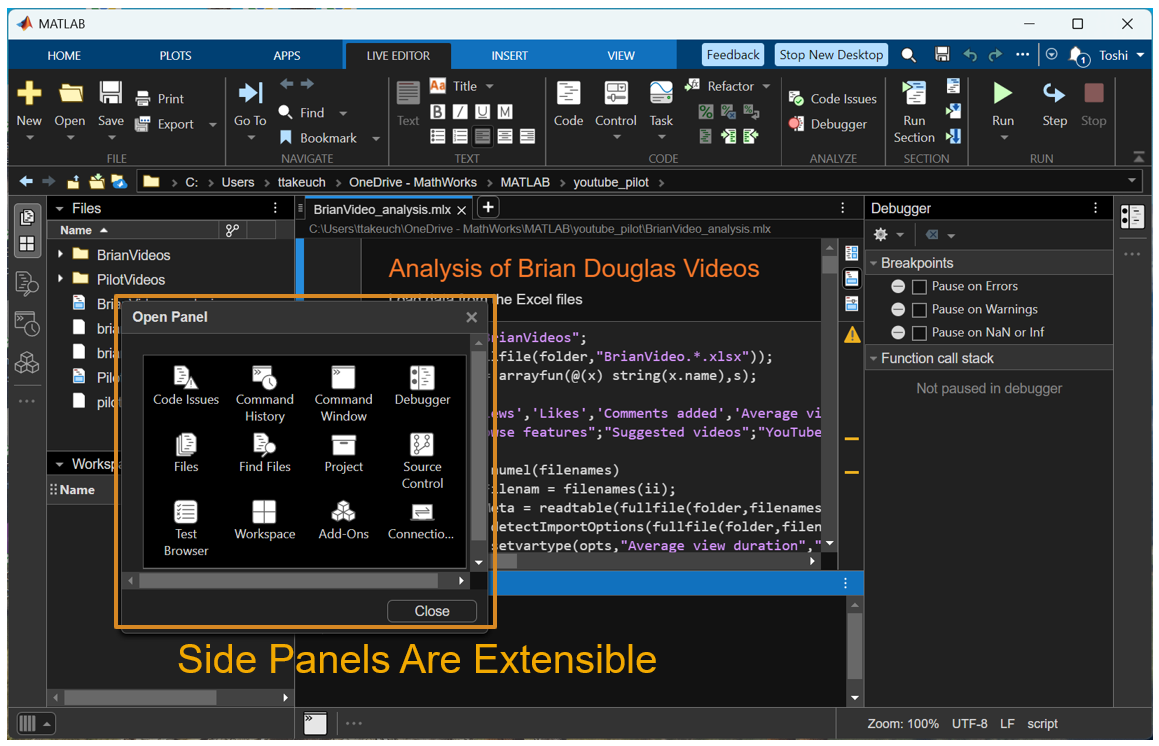
Task: Switch to the APPS tab
Action: click(x=287, y=55)
